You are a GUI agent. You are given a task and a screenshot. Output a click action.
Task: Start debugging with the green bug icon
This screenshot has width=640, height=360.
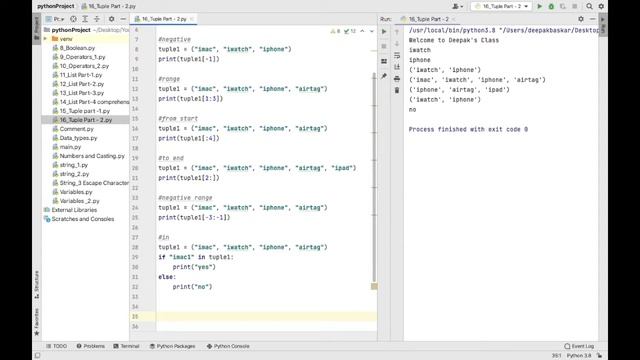tap(551, 7)
